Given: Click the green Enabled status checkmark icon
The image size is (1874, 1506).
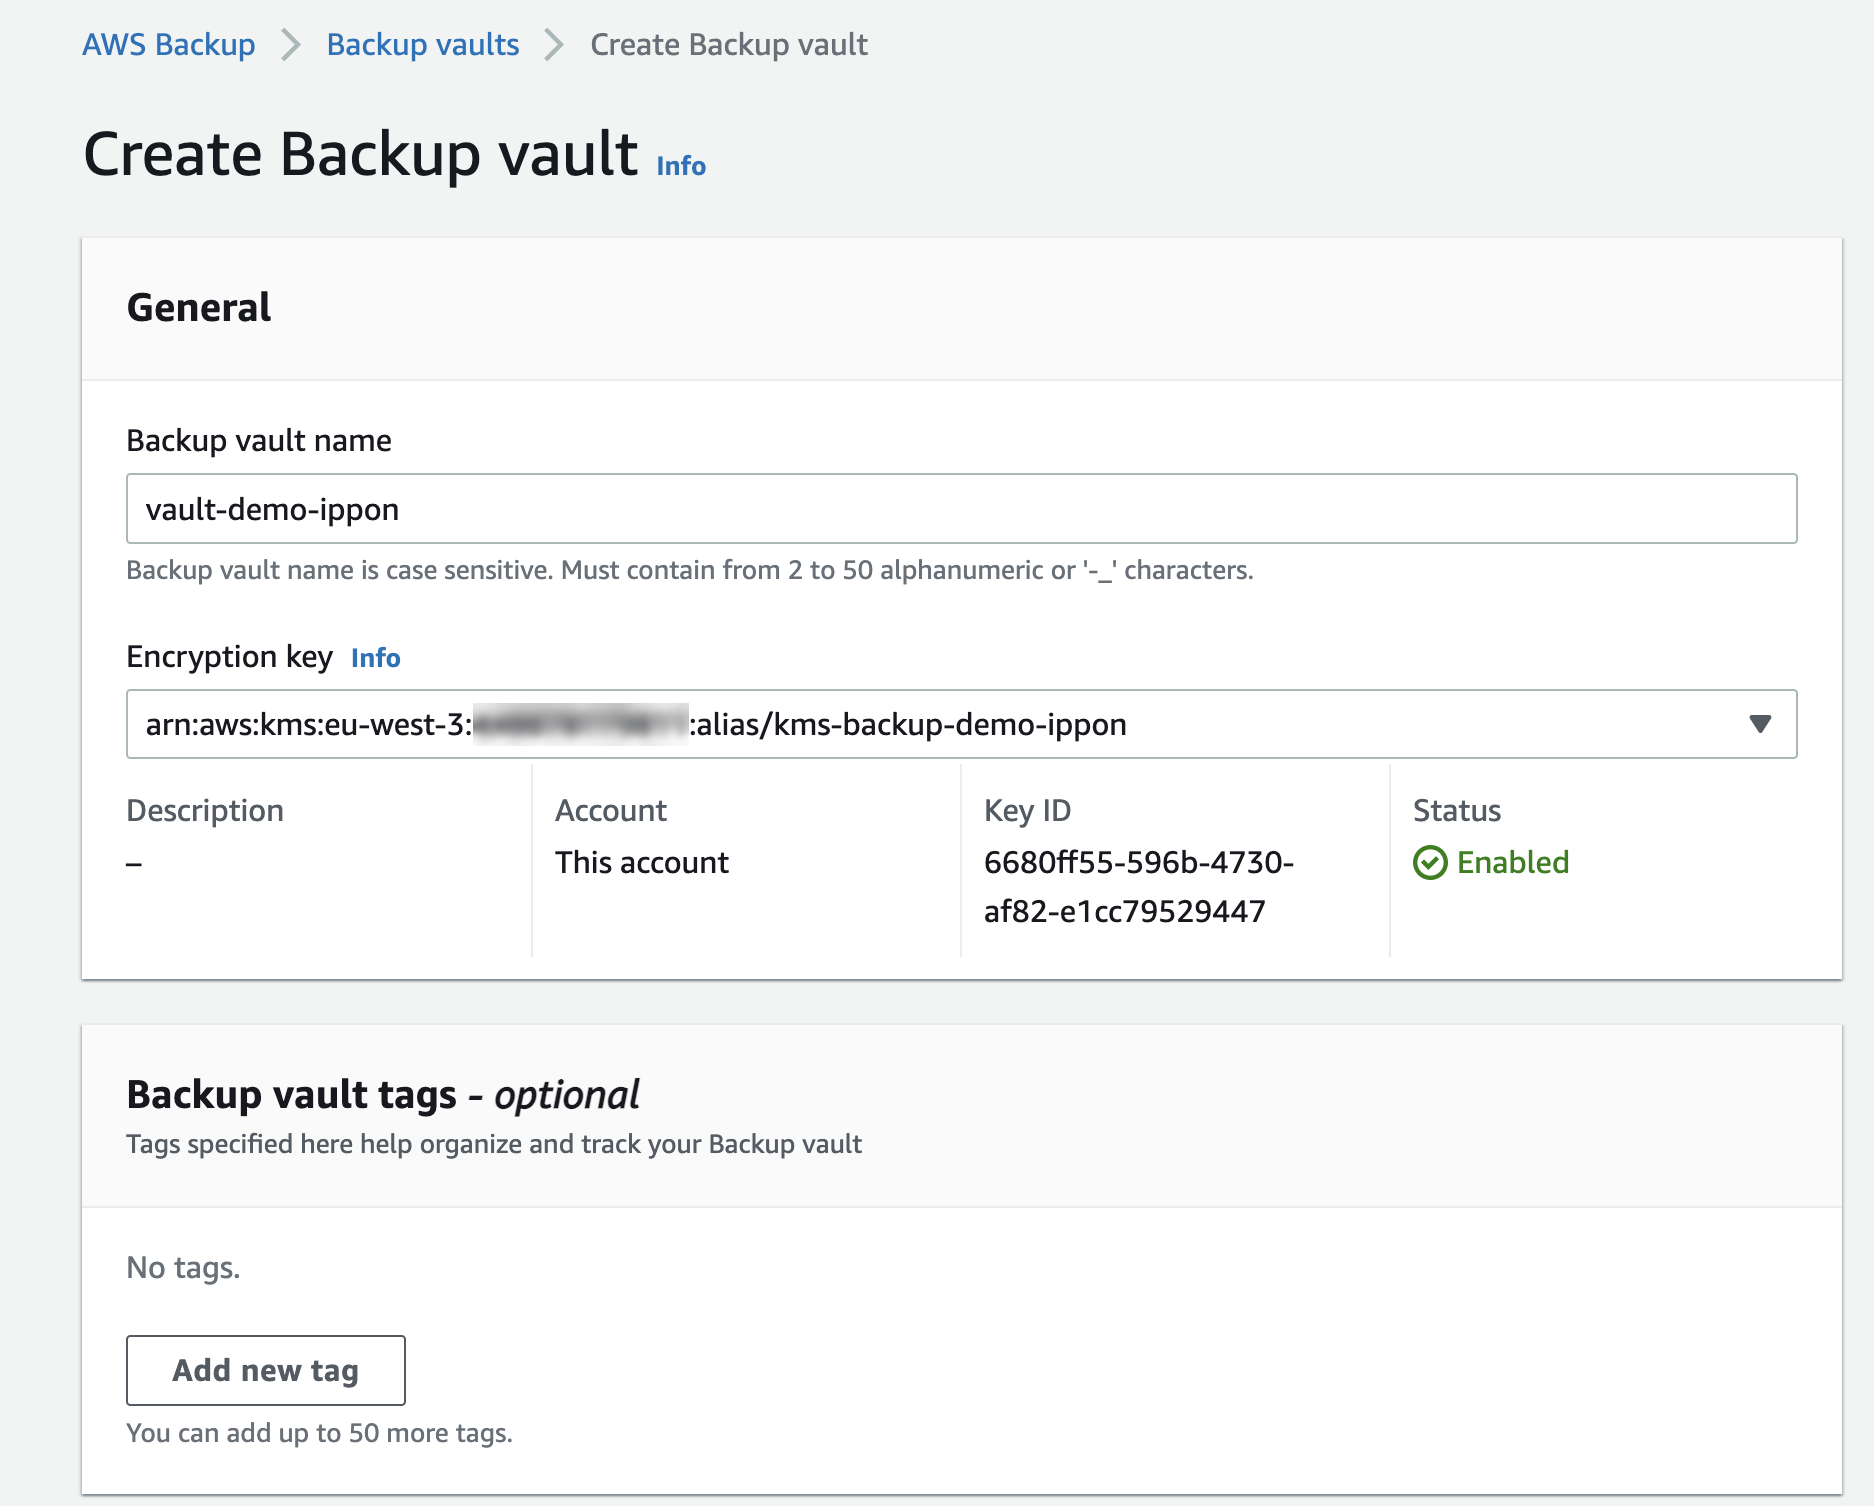Looking at the screenshot, I should tap(1429, 862).
